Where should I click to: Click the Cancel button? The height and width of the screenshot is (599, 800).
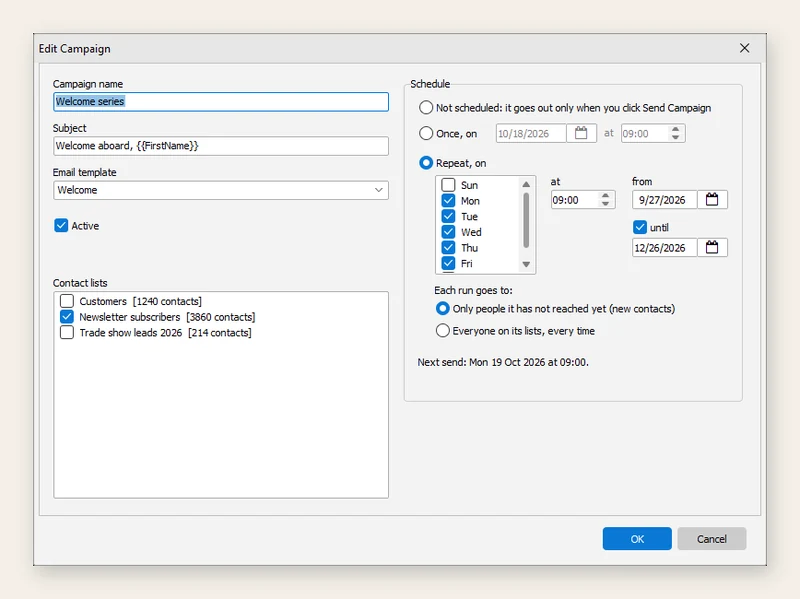(x=712, y=539)
